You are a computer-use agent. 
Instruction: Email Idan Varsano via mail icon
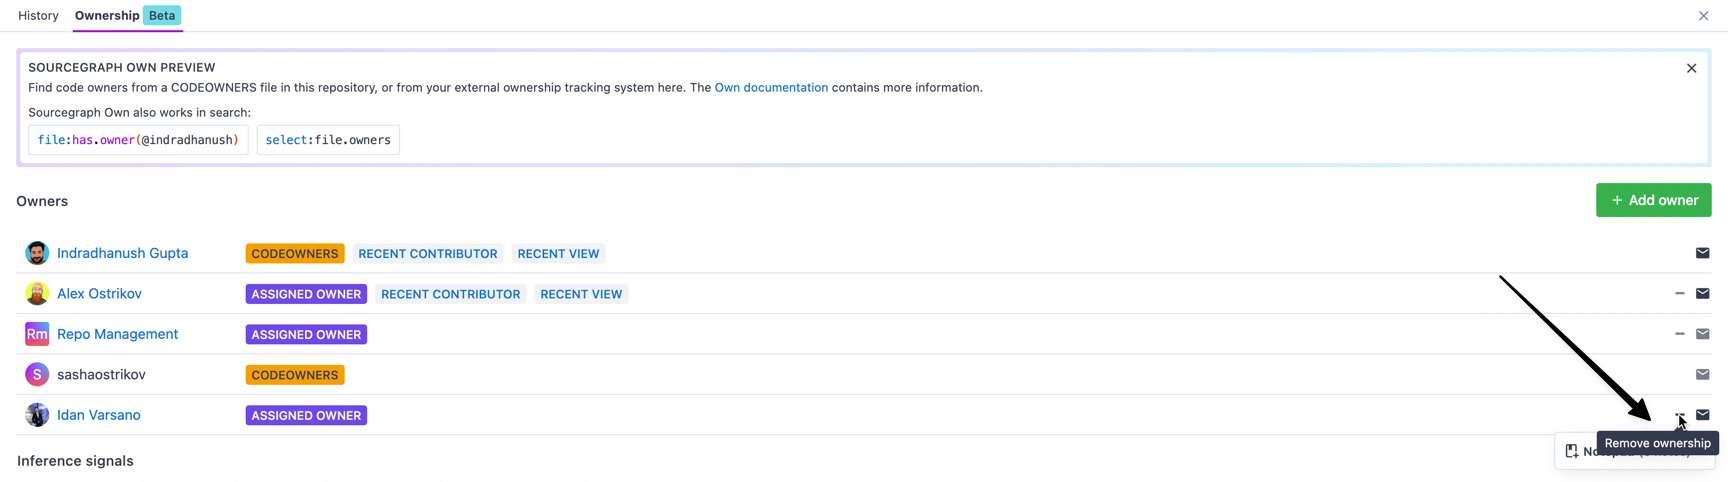[x=1702, y=415]
